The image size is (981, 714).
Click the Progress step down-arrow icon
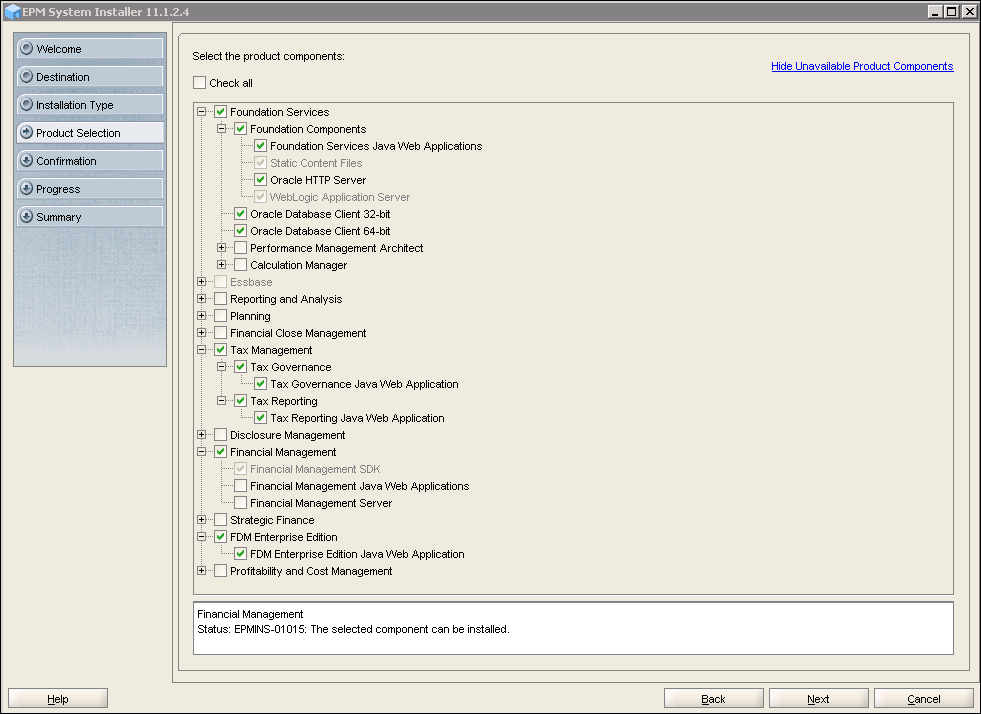[26, 188]
